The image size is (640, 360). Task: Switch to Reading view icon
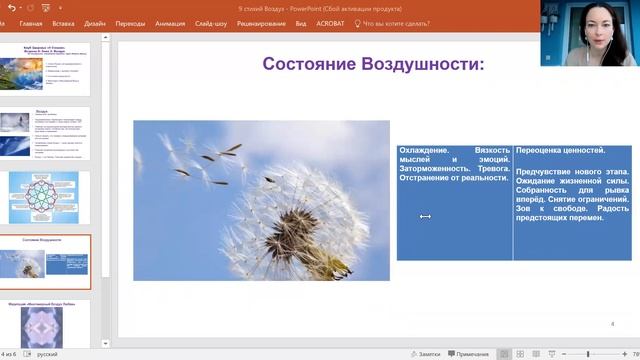pos(536,354)
